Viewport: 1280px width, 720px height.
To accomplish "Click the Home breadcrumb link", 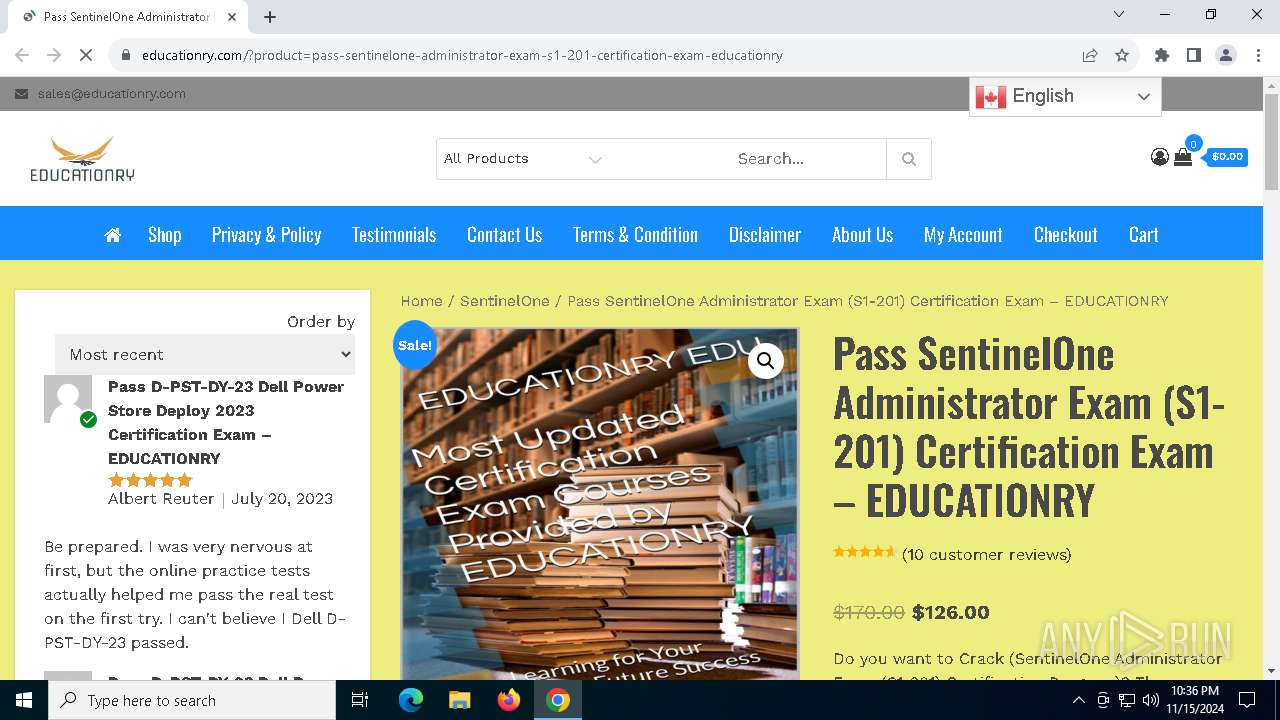I will click(421, 301).
